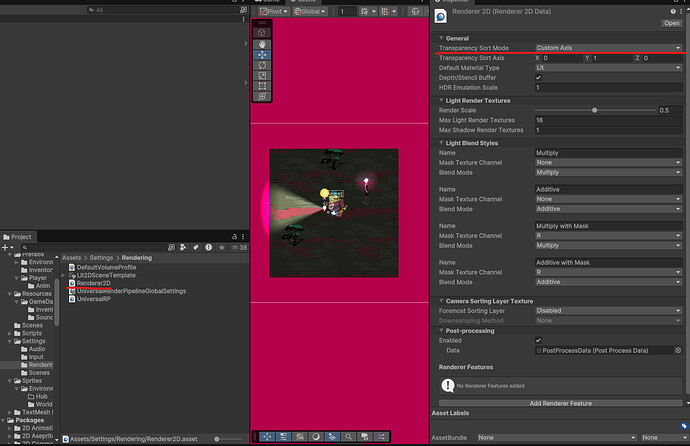Viewport: 690px width, 446px height.
Task: Select the Rotate tool
Action: click(x=262, y=65)
